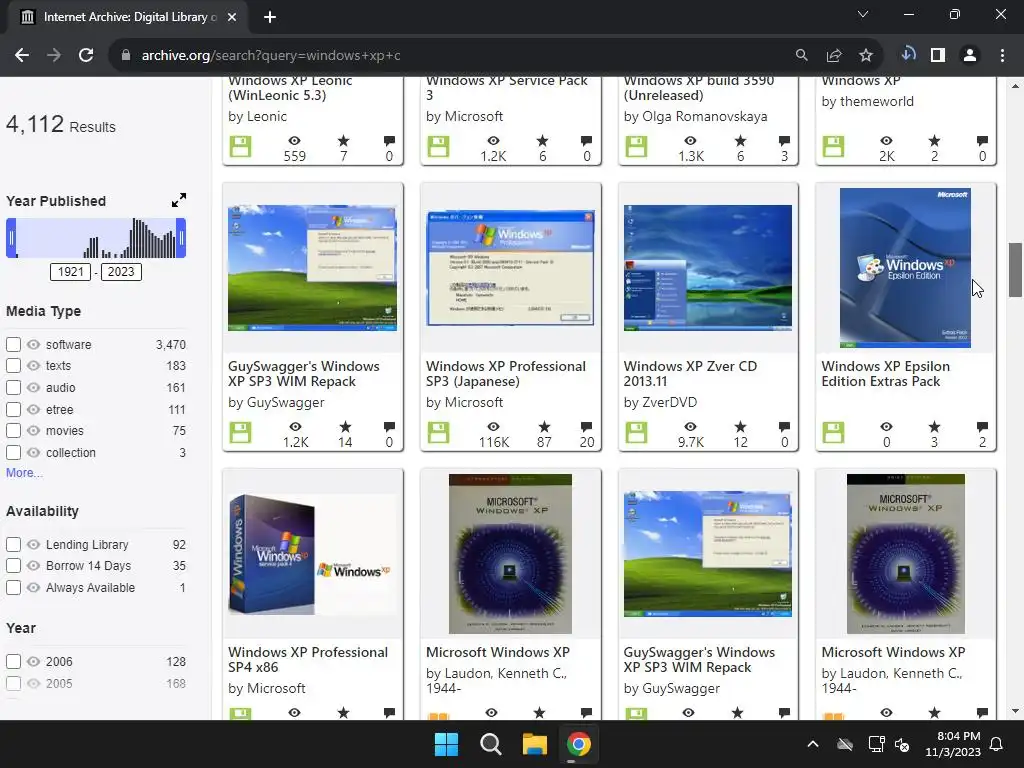Click Chrome icon in taskbar
1024x768 pixels.
[579, 744]
